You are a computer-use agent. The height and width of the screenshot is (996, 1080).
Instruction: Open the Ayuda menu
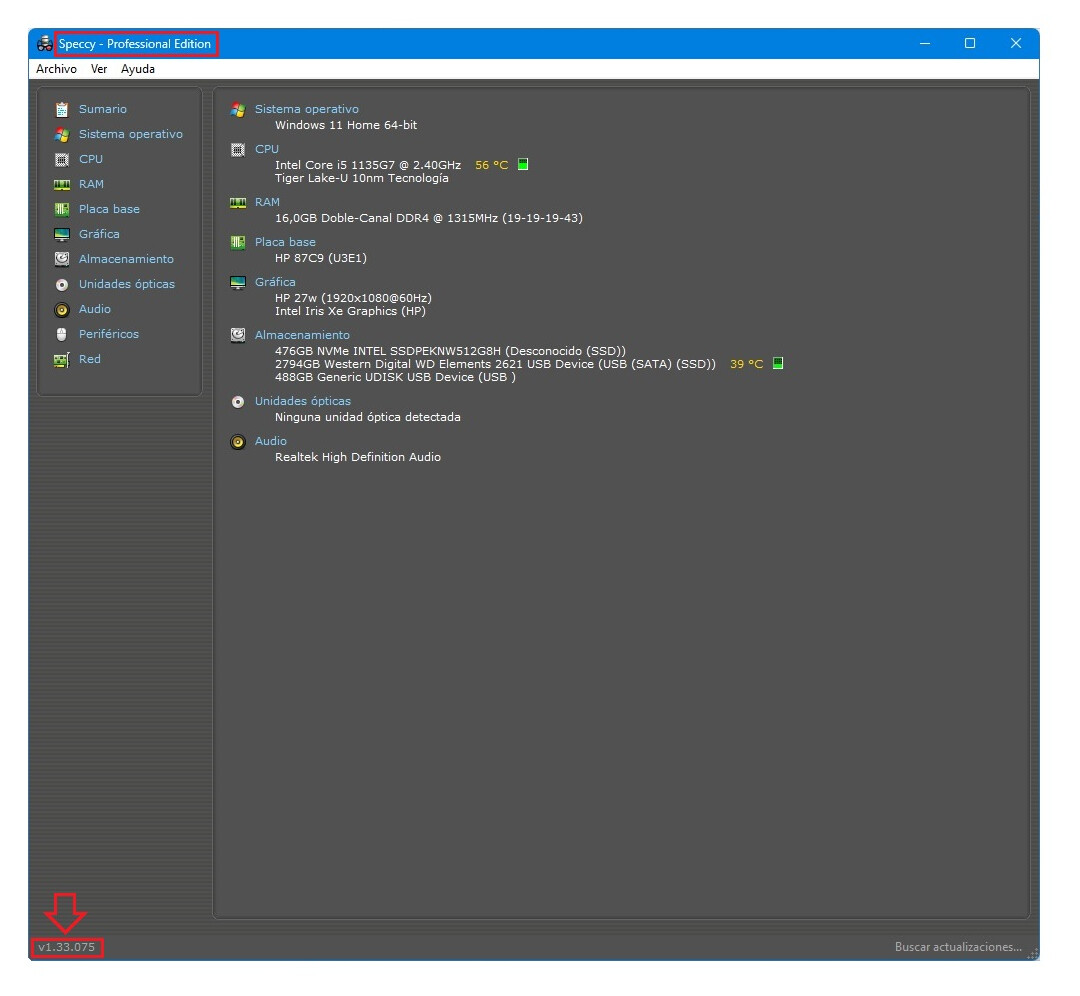[x=138, y=69]
